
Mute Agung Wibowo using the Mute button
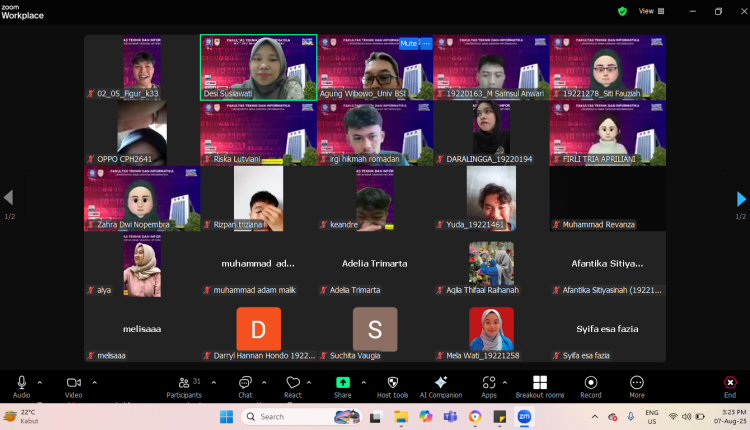[x=408, y=44]
